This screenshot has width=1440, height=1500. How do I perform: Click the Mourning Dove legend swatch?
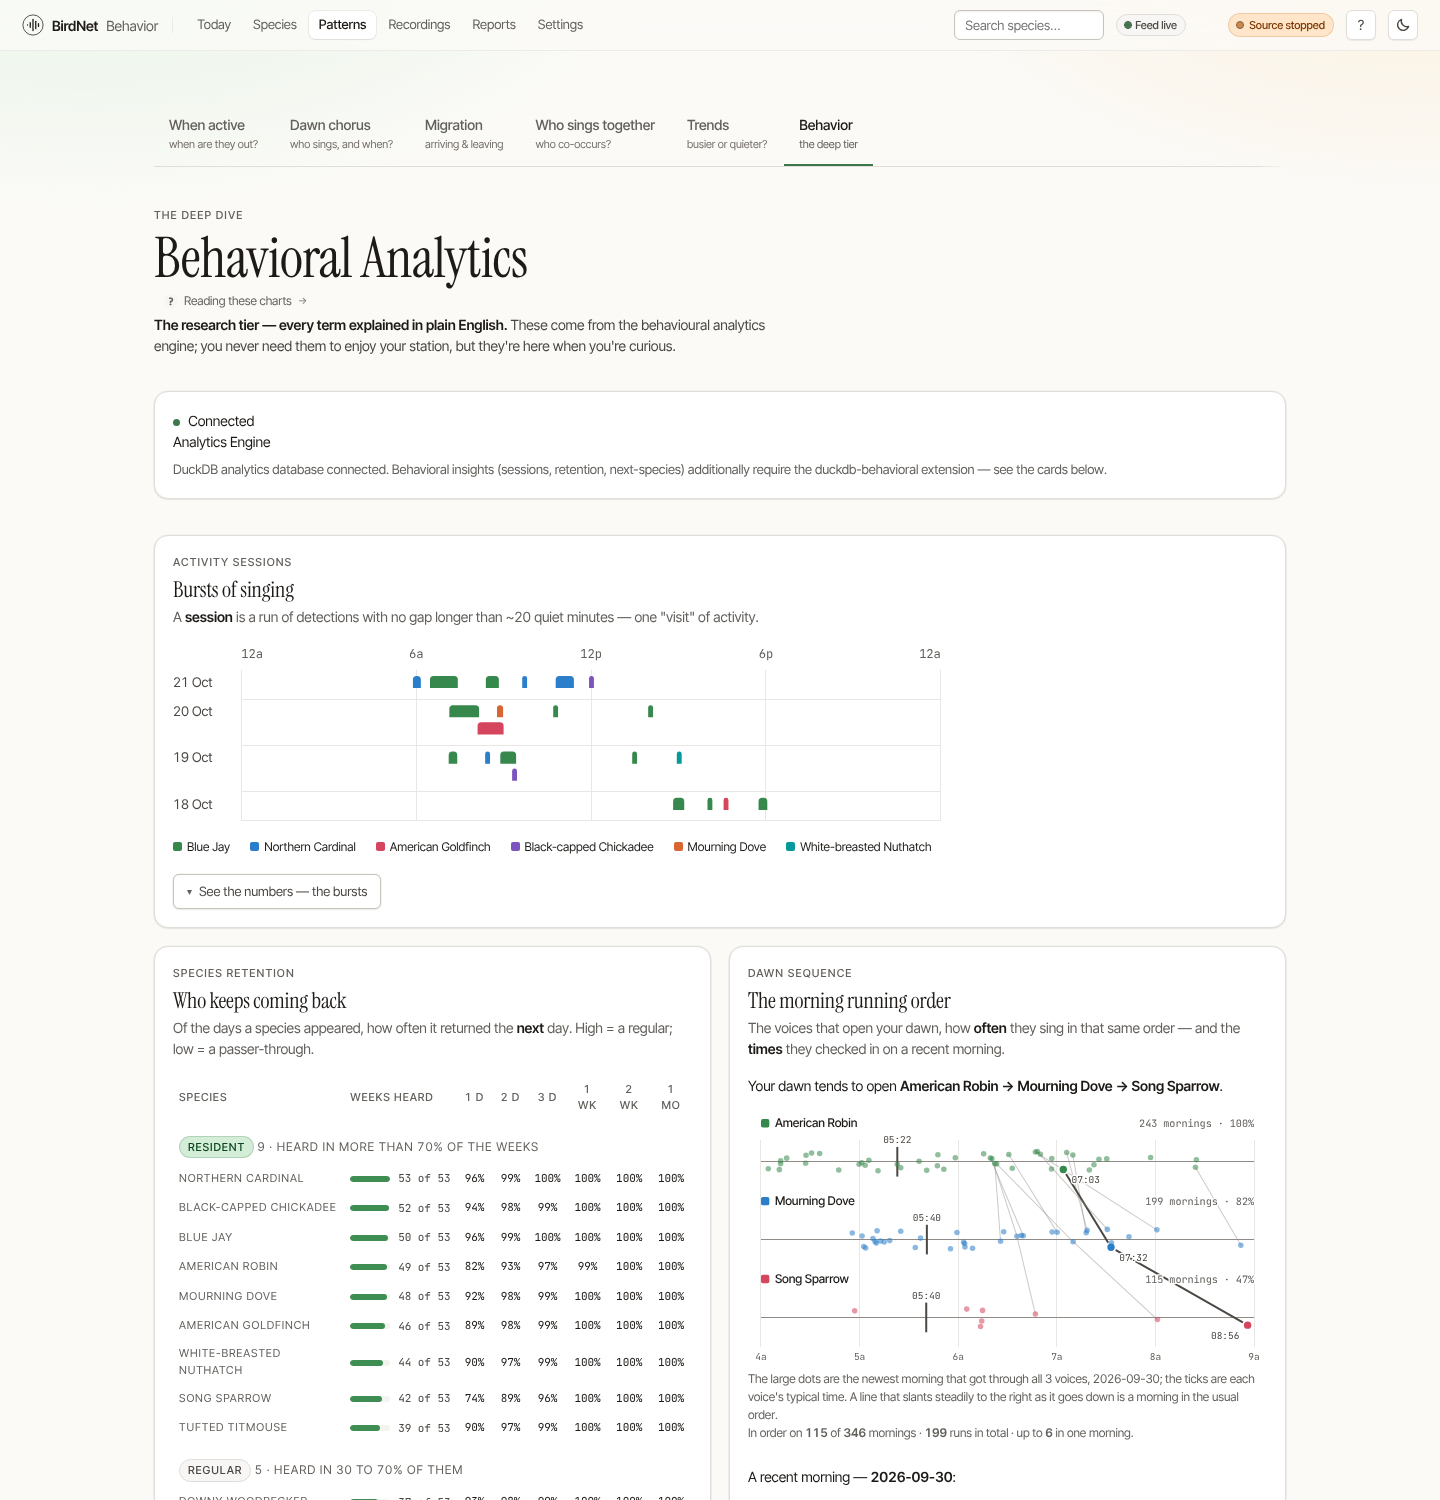[679, 847]
